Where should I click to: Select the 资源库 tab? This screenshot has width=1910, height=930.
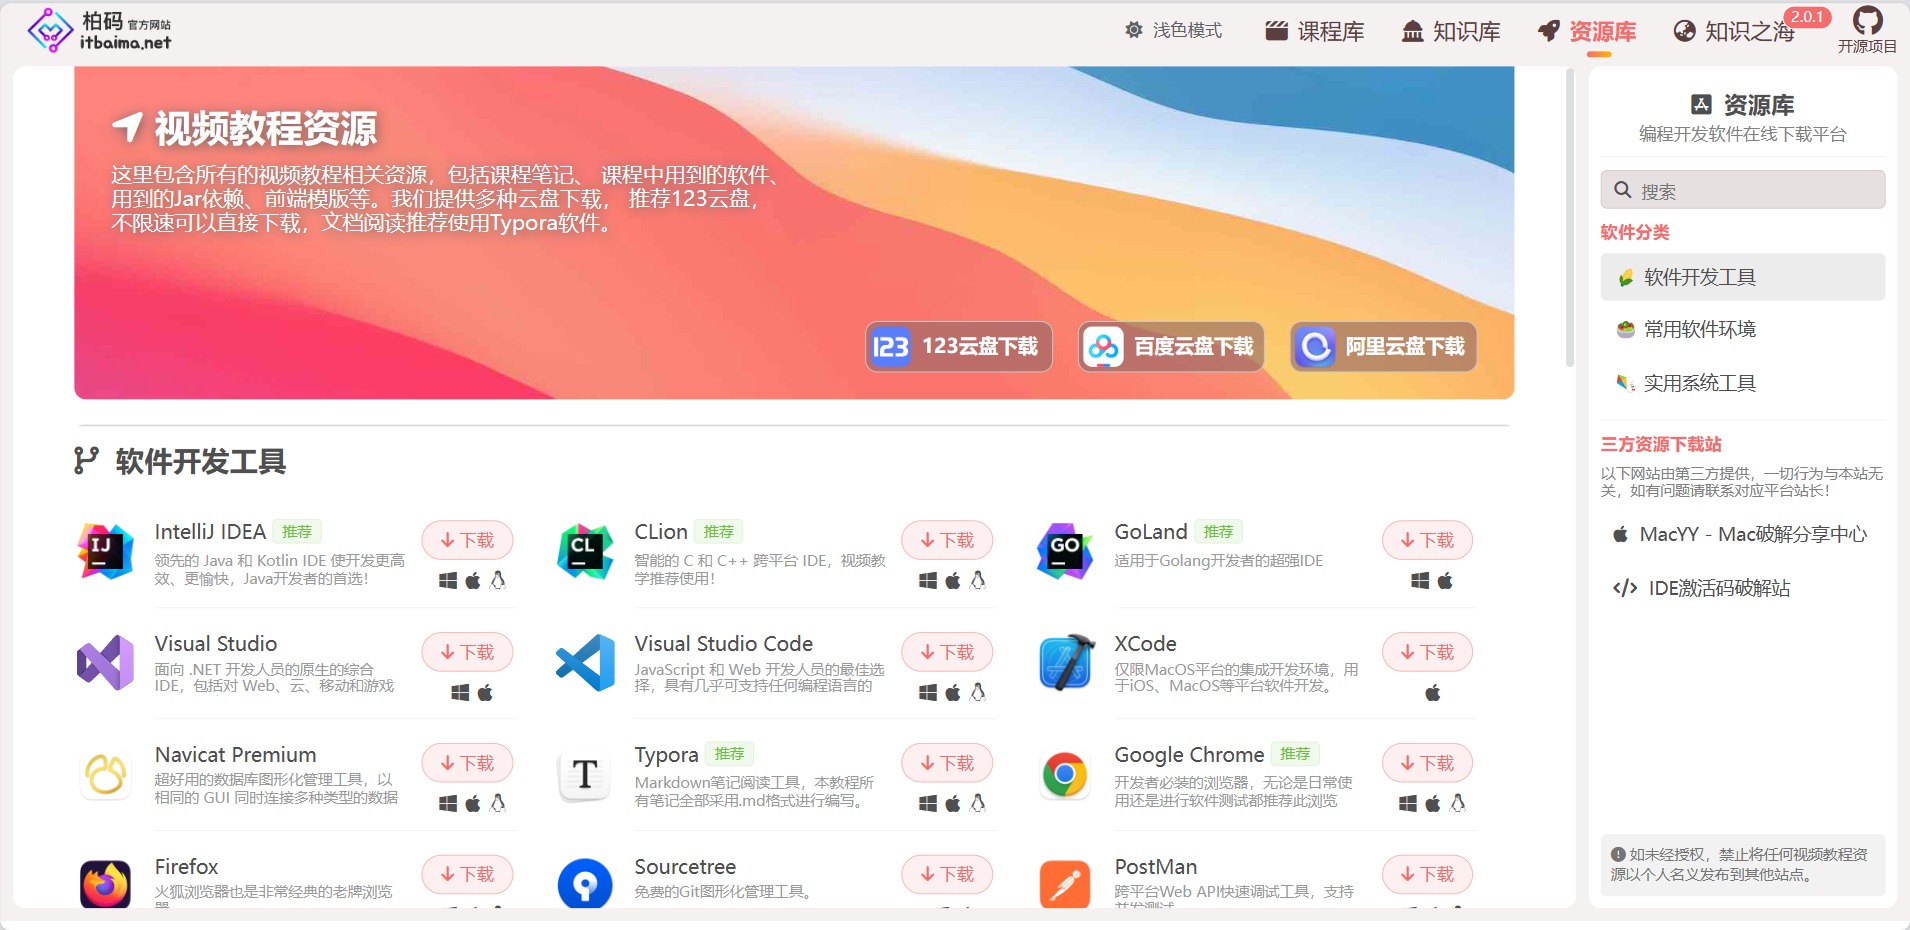pos(1587,32)
